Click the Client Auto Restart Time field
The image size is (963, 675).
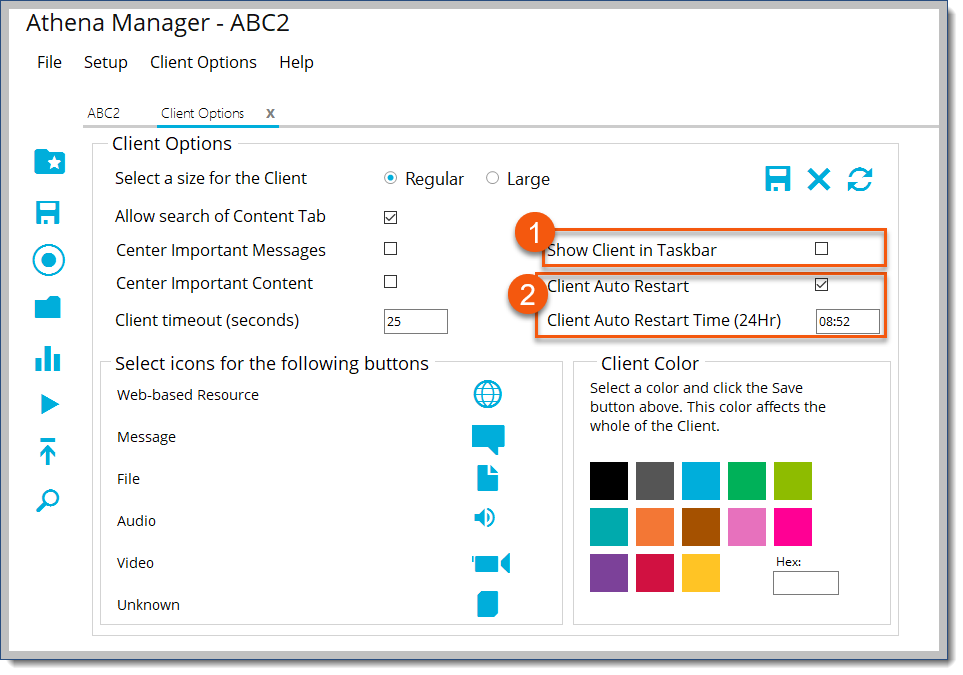[848, 321]
